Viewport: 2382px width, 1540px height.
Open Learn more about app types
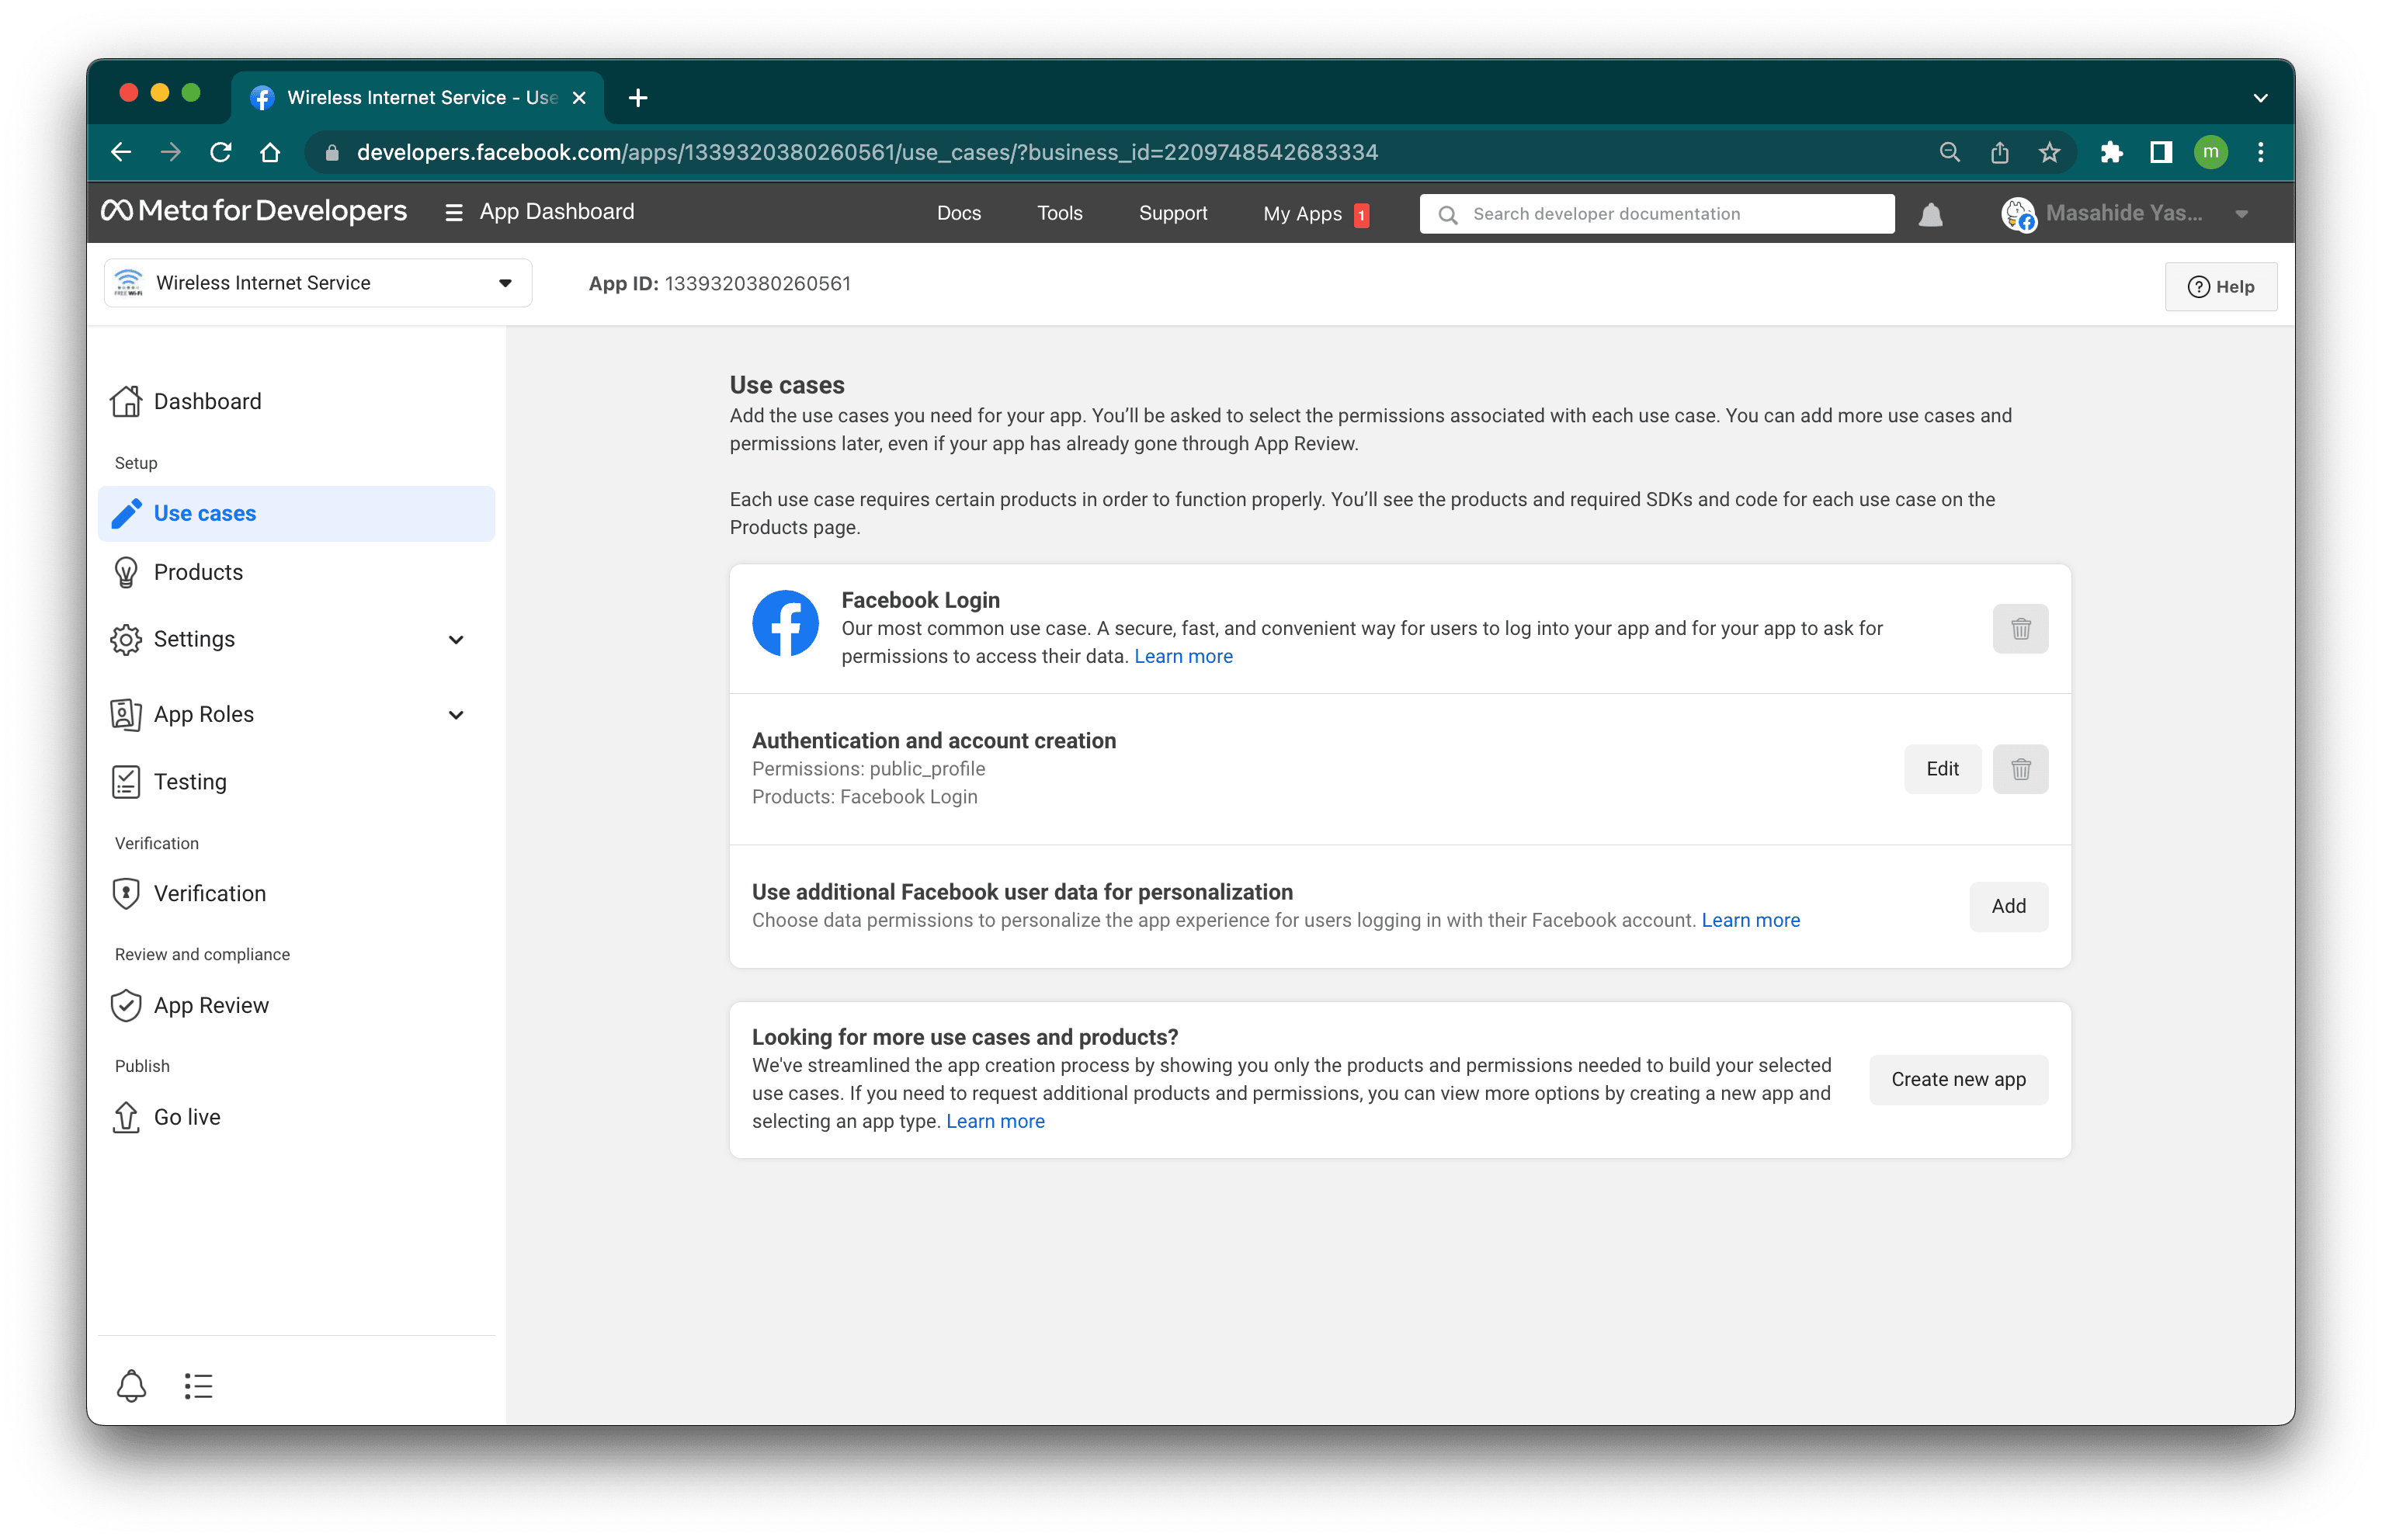pyautogui.click(x=995, y=1121)
